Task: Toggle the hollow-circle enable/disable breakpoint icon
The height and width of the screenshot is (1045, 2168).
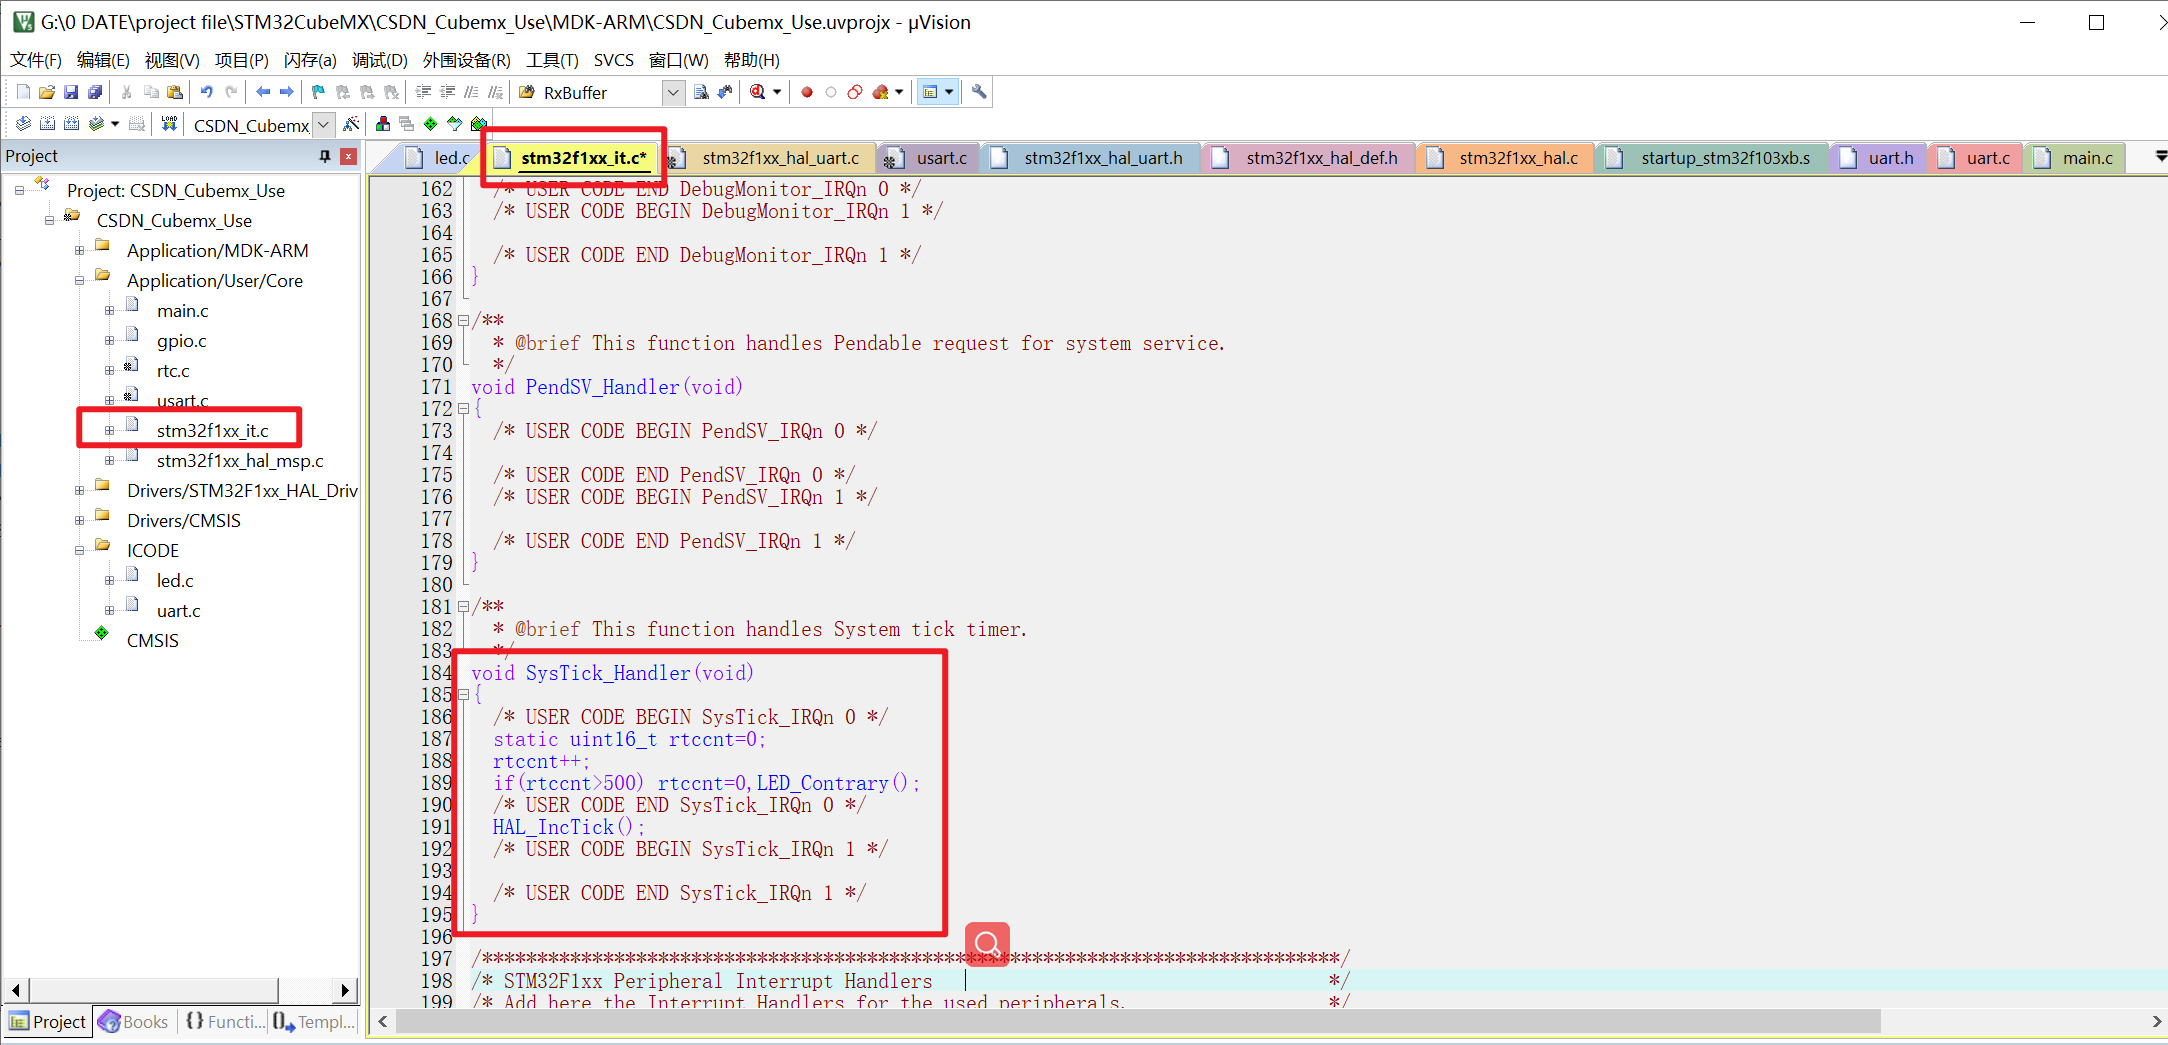Action: (831, 92)
